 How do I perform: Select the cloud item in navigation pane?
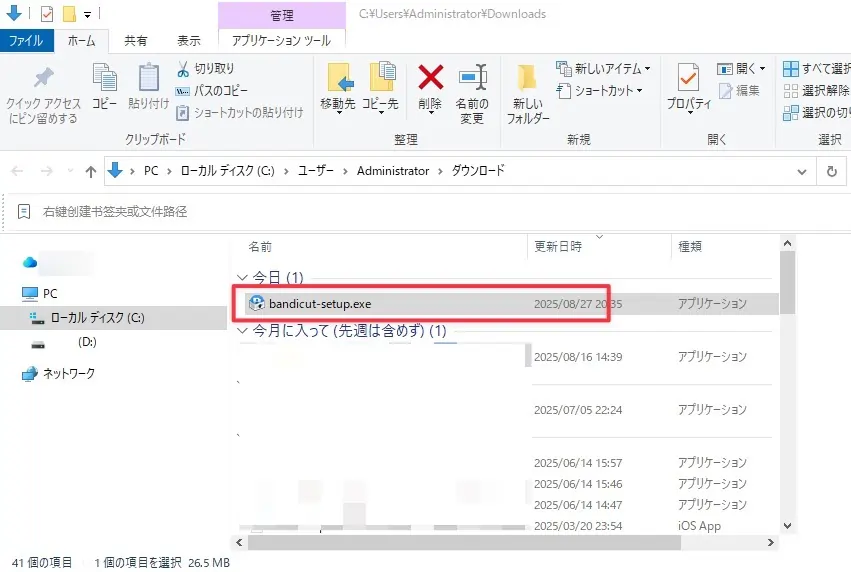tap(30, 263)
